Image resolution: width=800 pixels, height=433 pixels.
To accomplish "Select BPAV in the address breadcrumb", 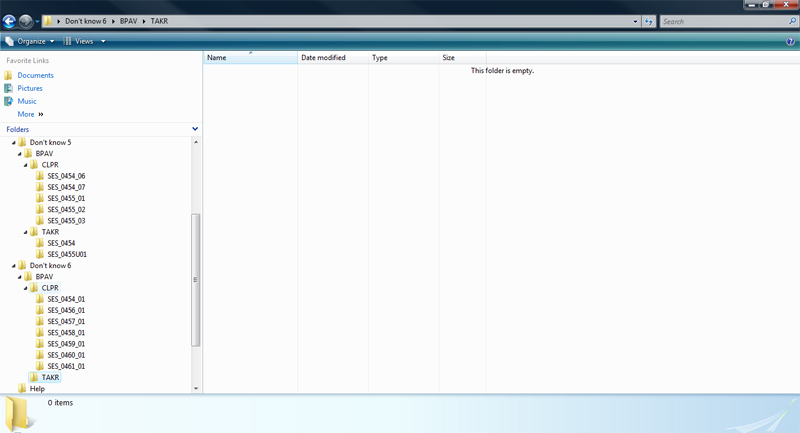I will [x=128, y=21].
